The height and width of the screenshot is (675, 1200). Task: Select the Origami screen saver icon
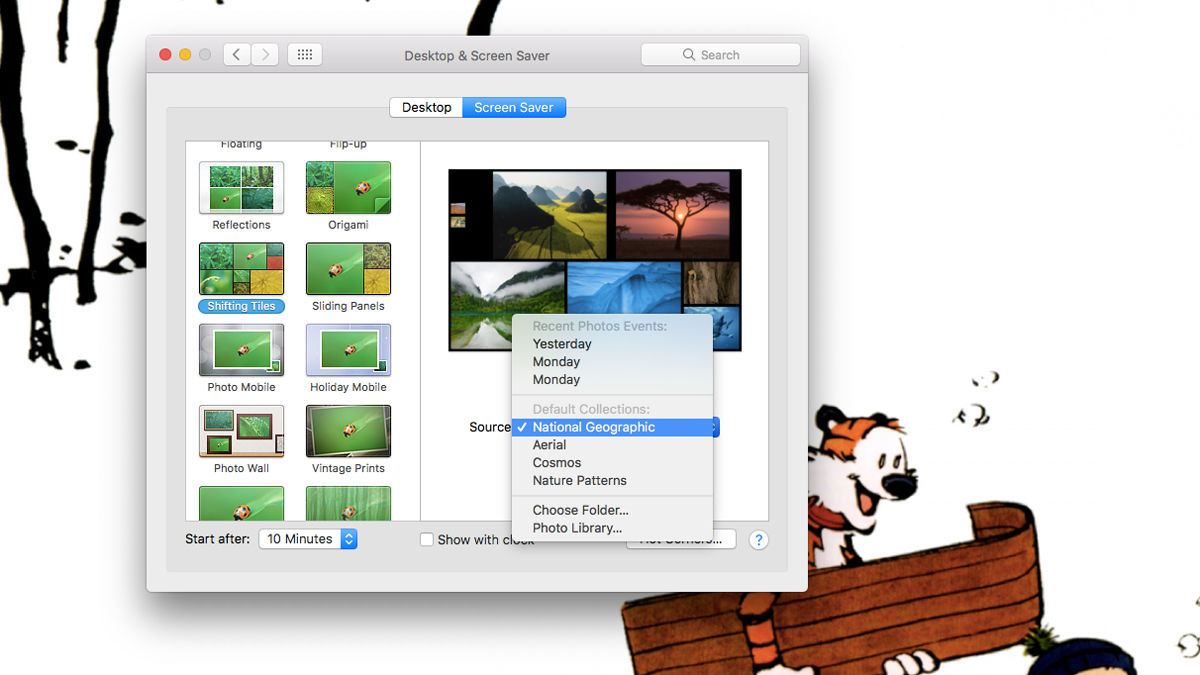[x=348, y=188]
